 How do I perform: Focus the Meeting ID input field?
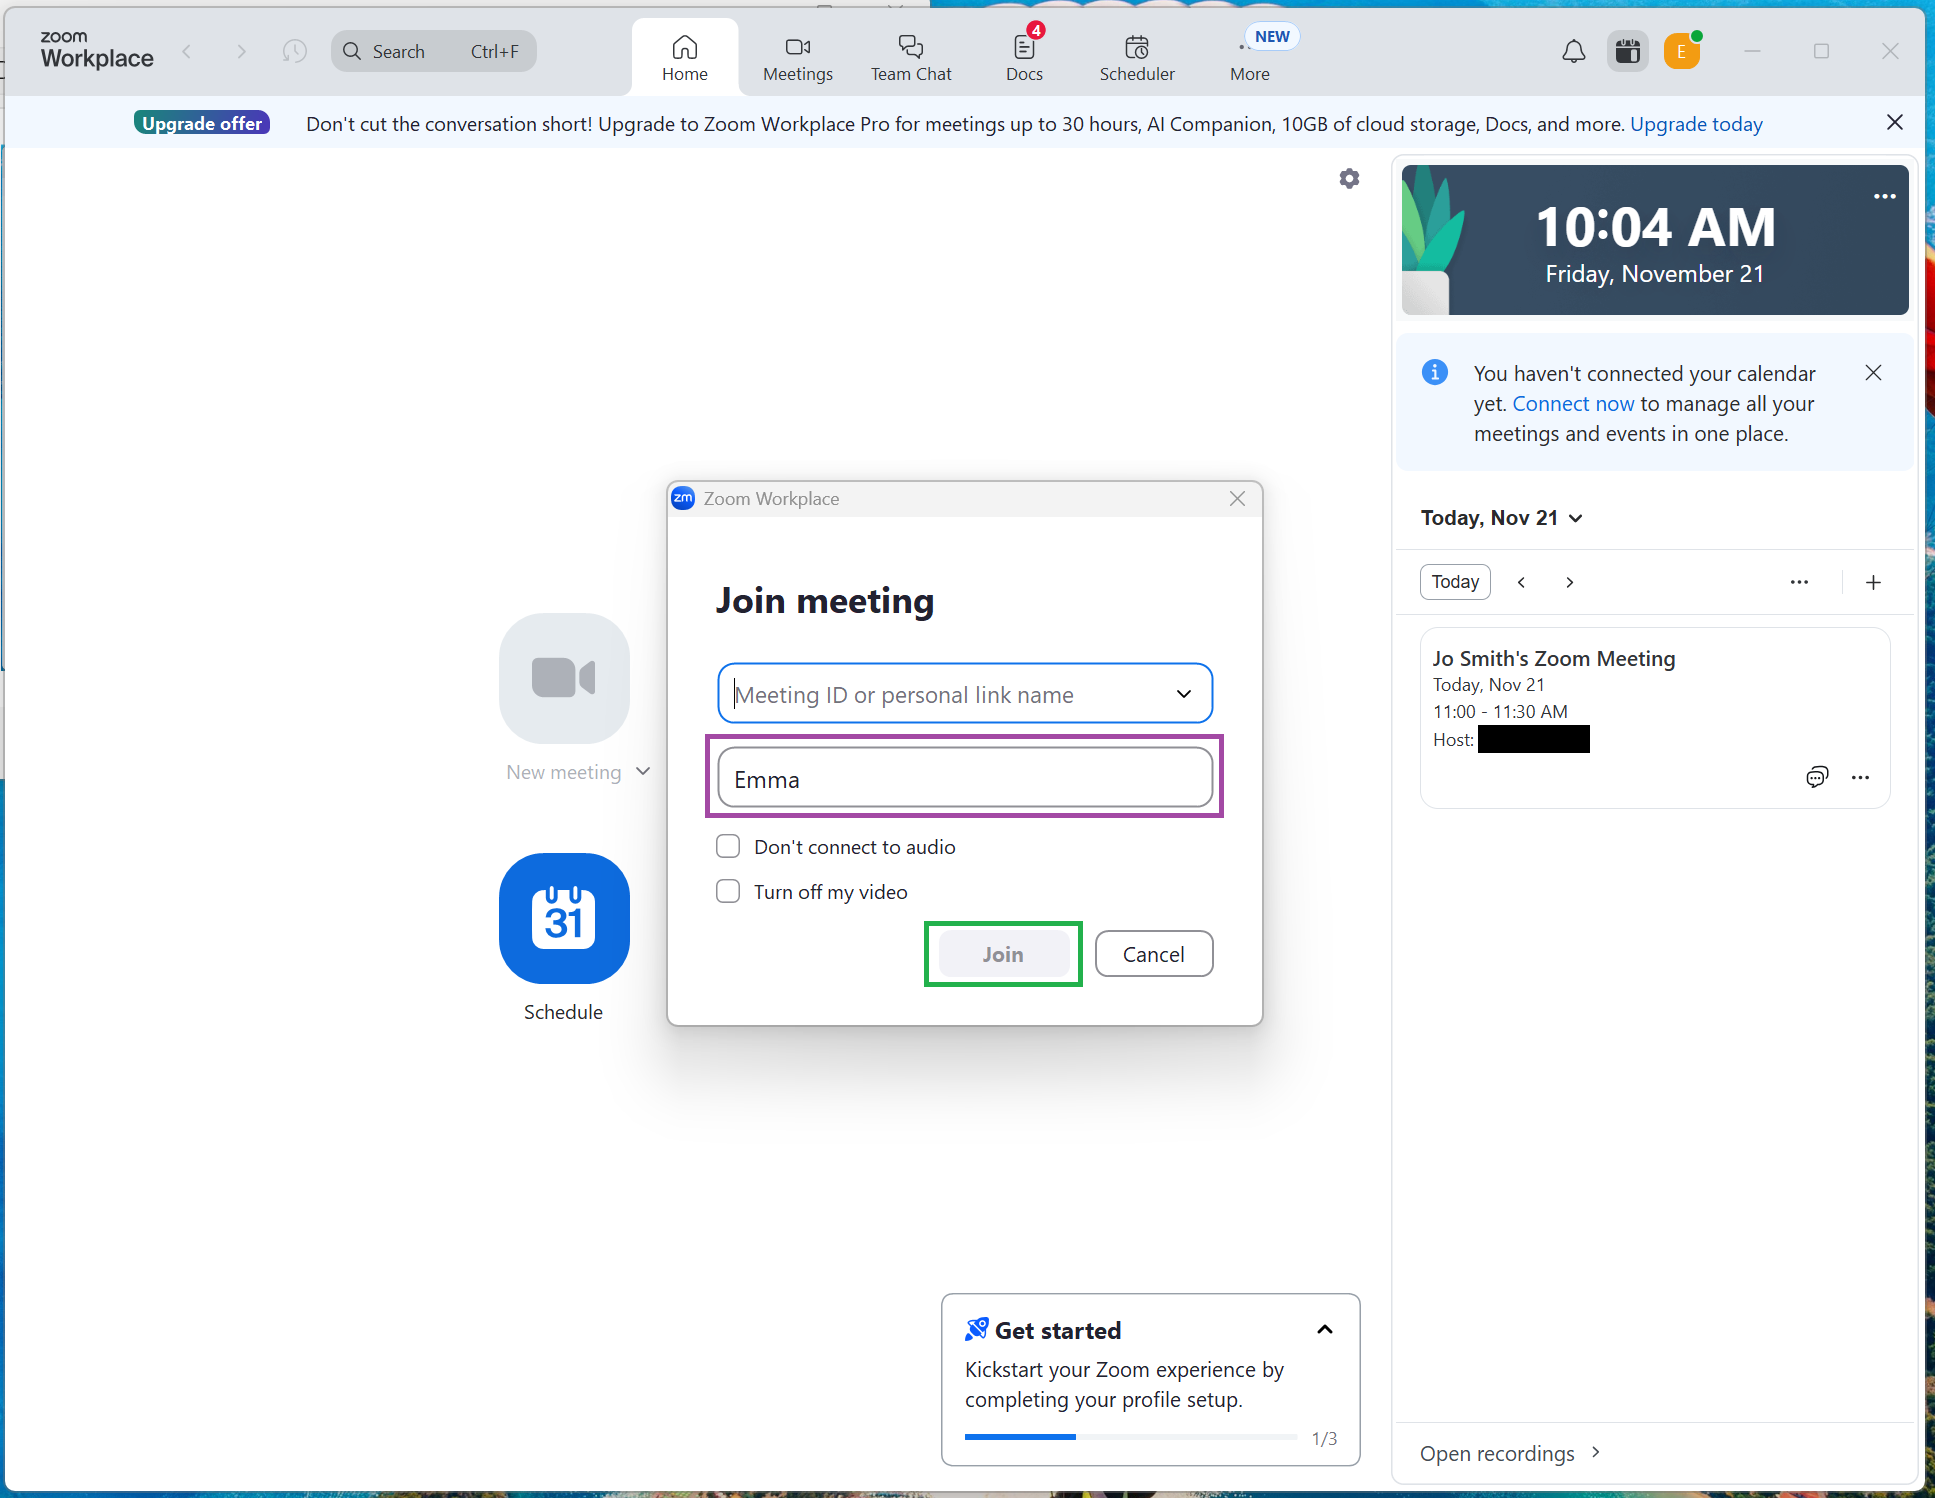965,694
